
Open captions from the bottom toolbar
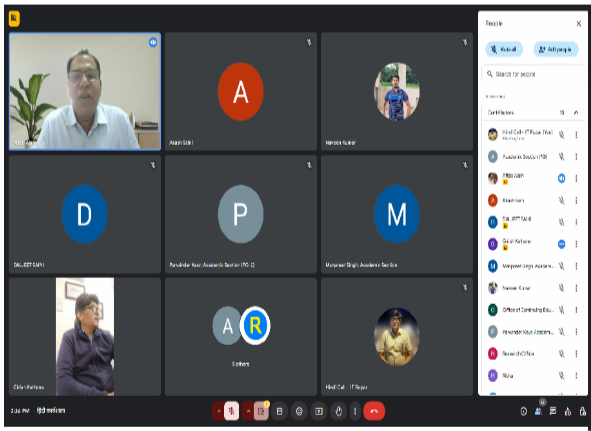tap(279, 411)
